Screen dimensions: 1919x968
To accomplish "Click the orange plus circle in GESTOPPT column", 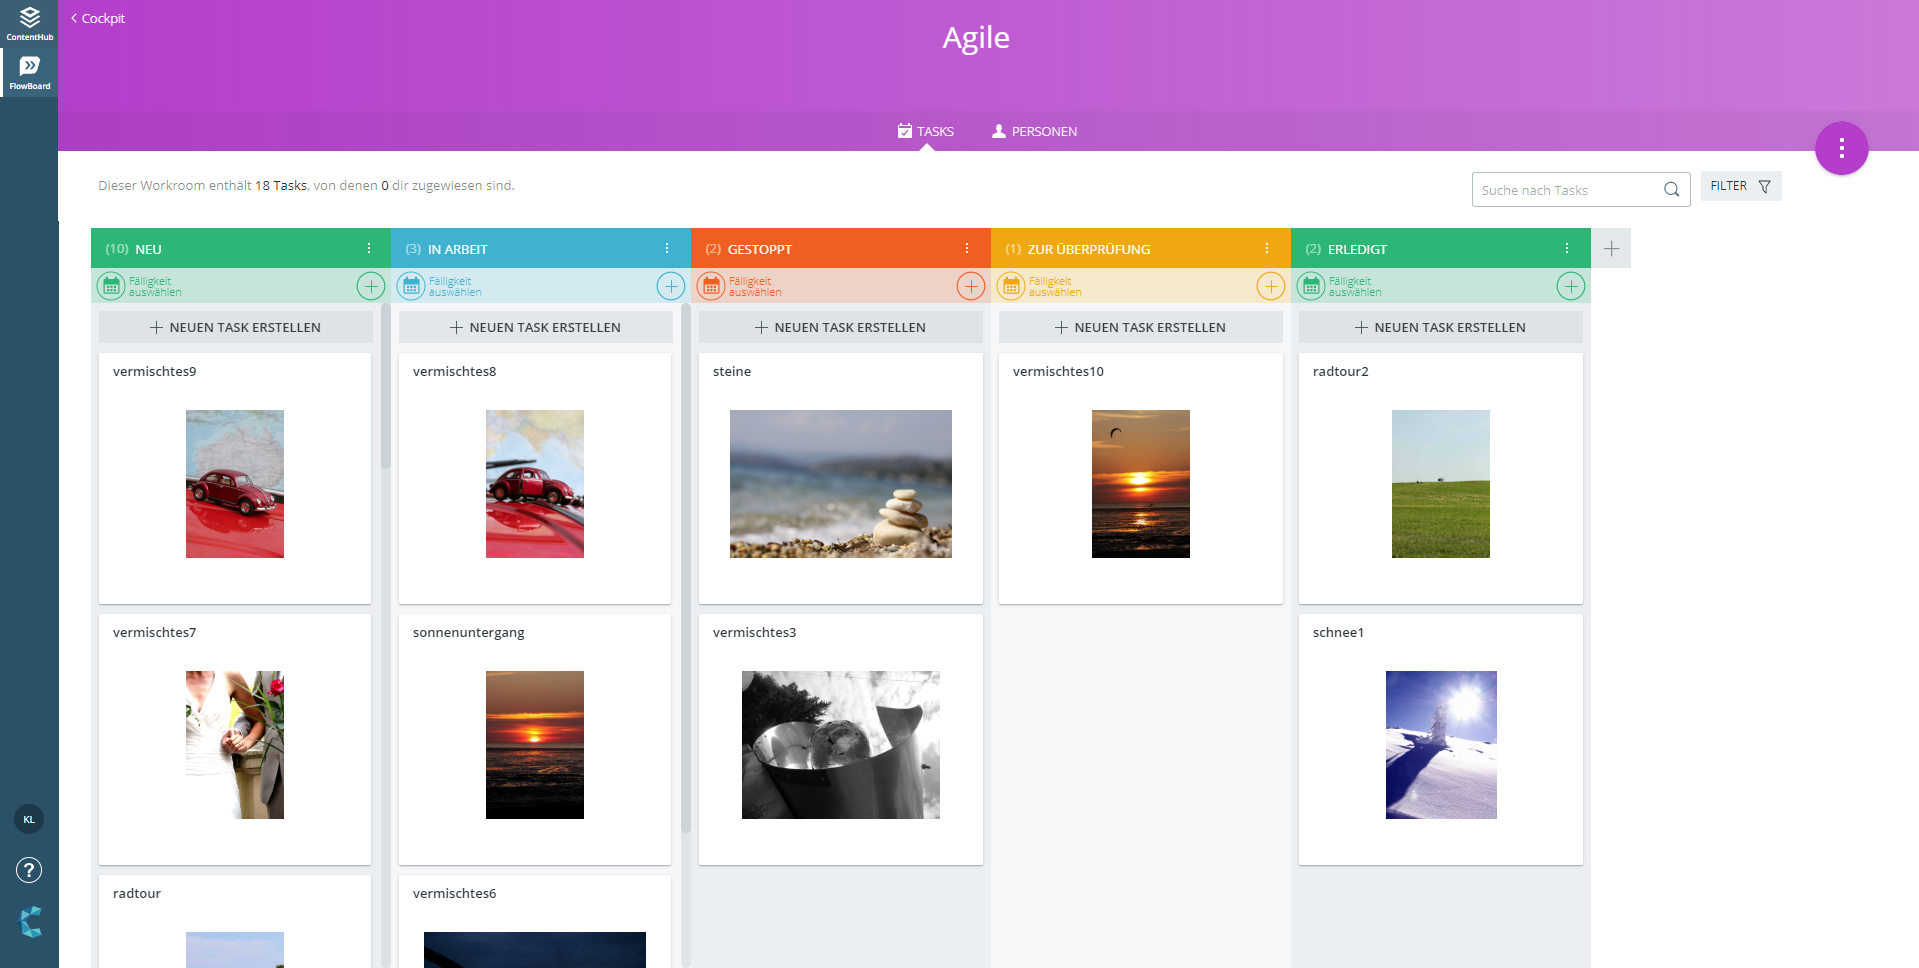I will (971, 286).
